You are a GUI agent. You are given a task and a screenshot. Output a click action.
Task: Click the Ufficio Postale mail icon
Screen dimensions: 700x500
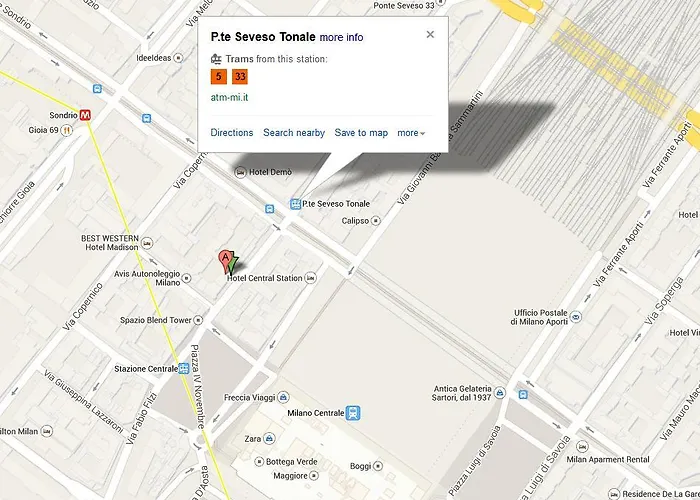[576, 317]
